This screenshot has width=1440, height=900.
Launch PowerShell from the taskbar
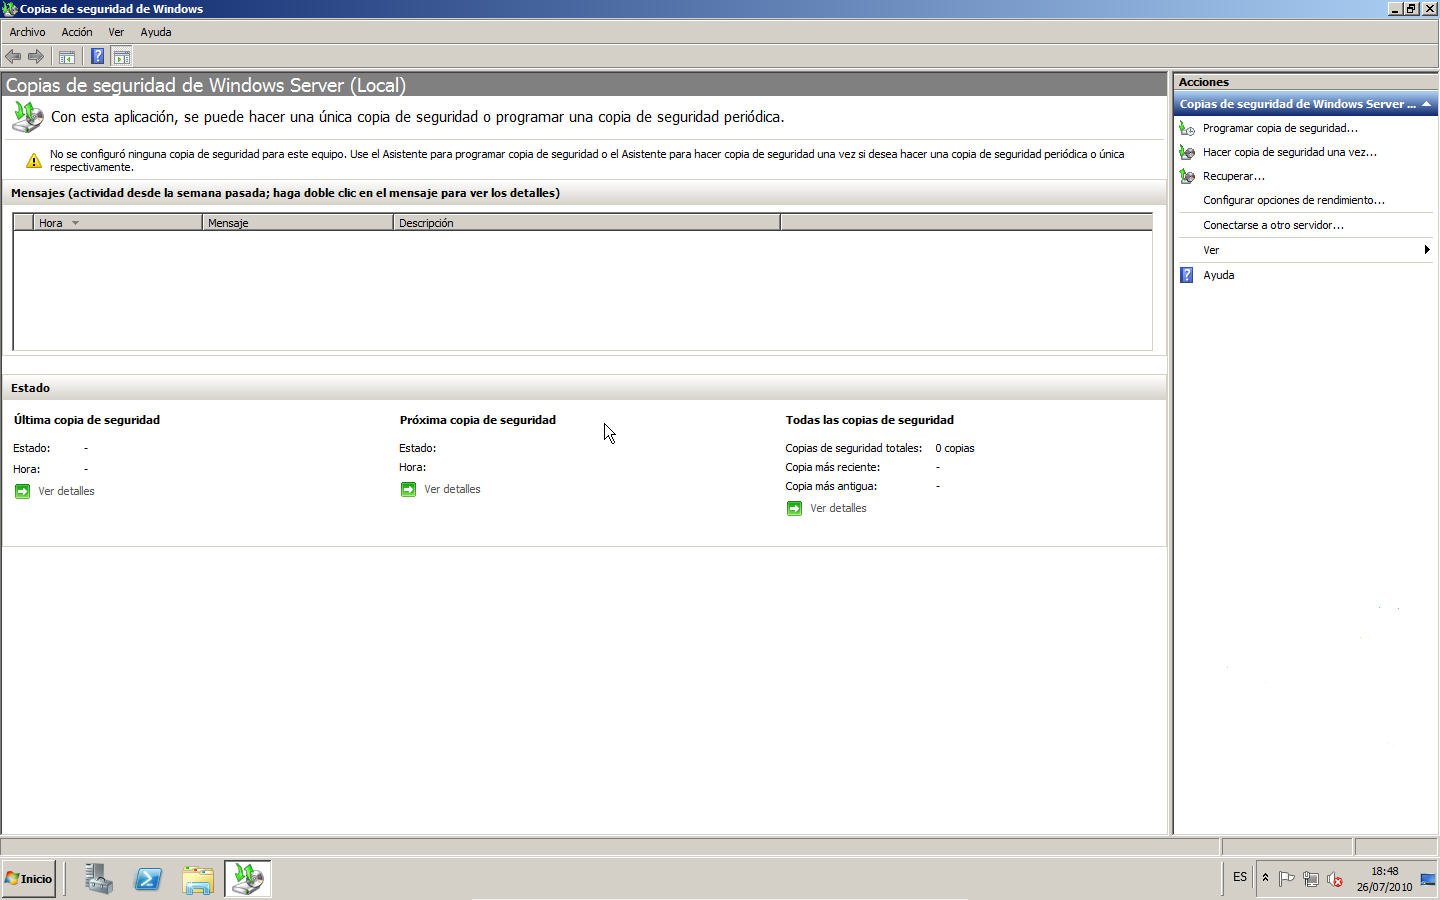tap(148, 879)
